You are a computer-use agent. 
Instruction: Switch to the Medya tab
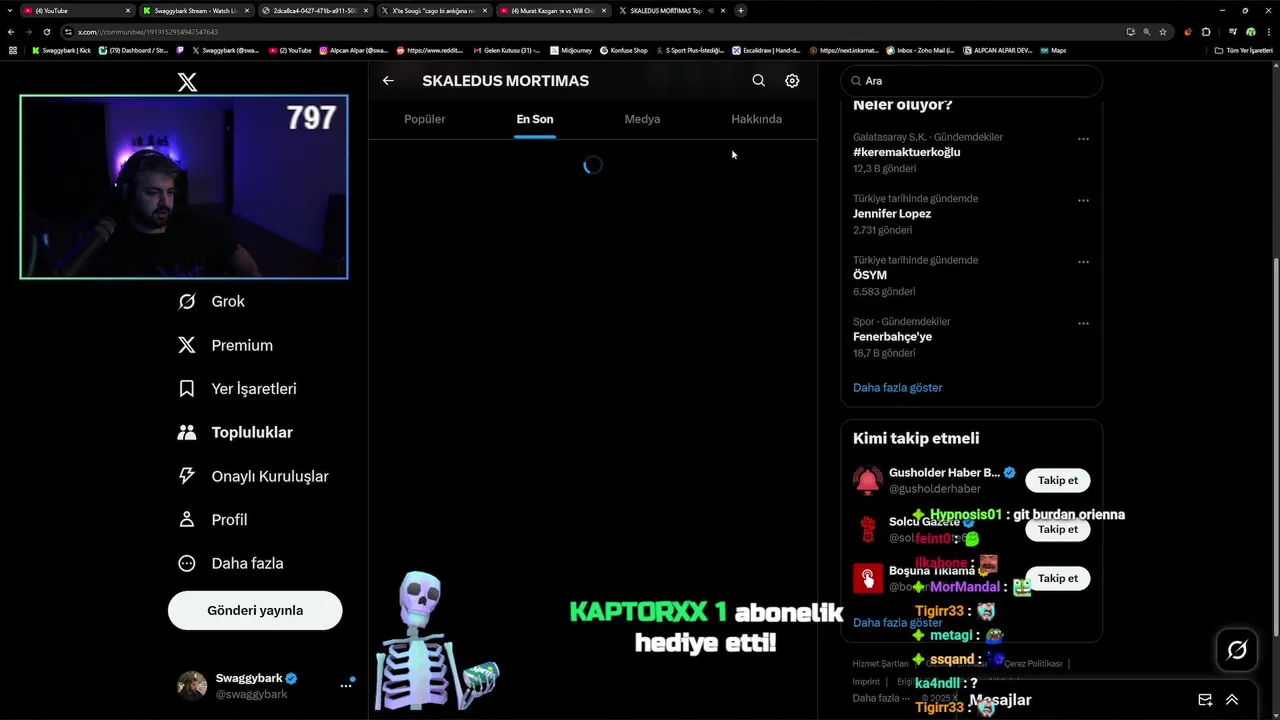tap(642, 119)
